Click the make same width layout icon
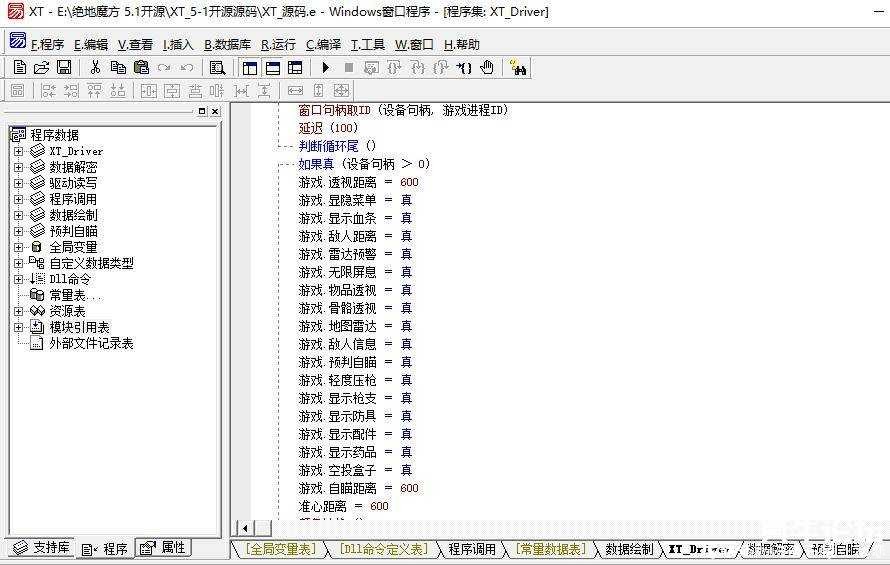 point(295,90)
